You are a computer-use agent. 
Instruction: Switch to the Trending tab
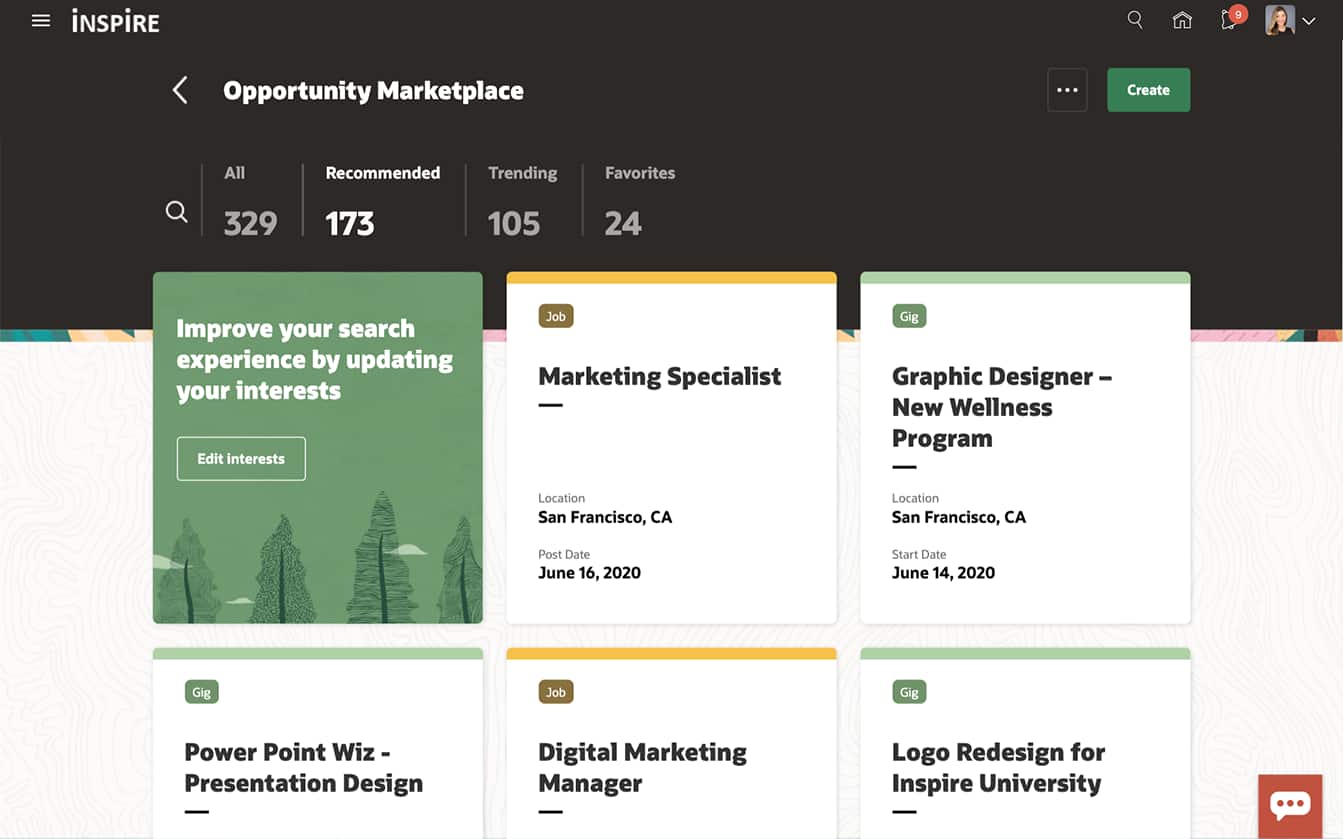tap(521, 198)
